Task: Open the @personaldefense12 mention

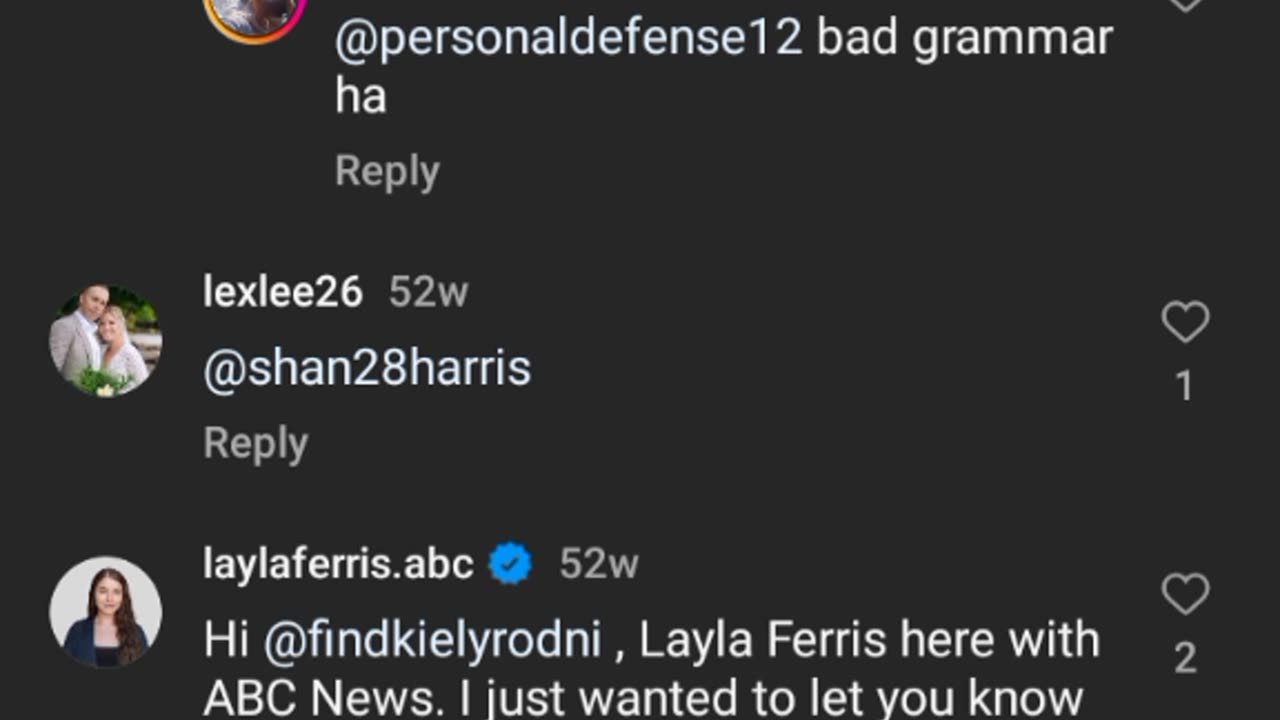Action: [x=568, y=38]
